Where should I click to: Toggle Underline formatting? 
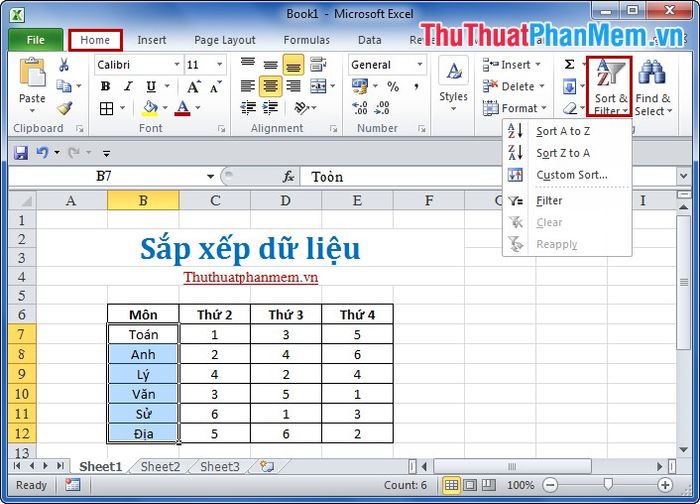[x=151, y=86]
